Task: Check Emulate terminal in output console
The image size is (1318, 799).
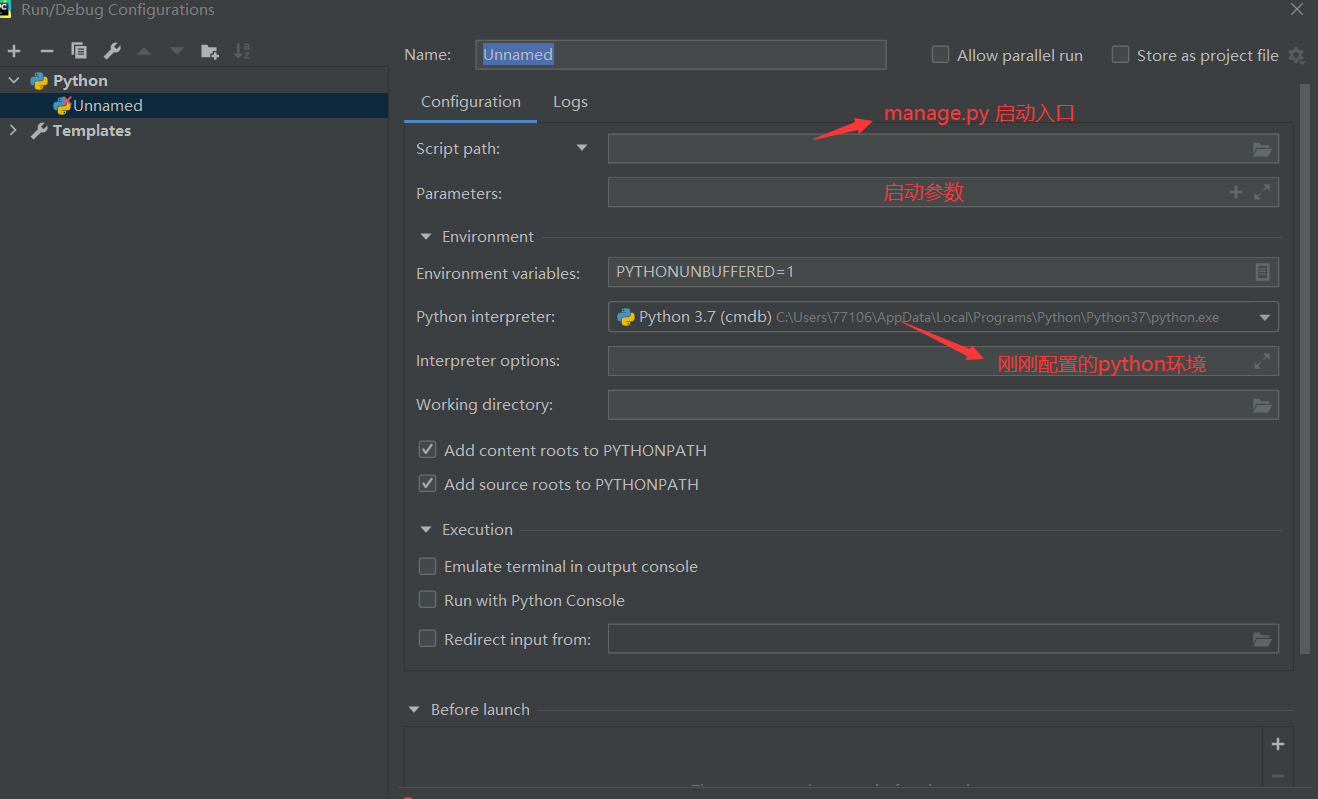Action: pos(427,566)
